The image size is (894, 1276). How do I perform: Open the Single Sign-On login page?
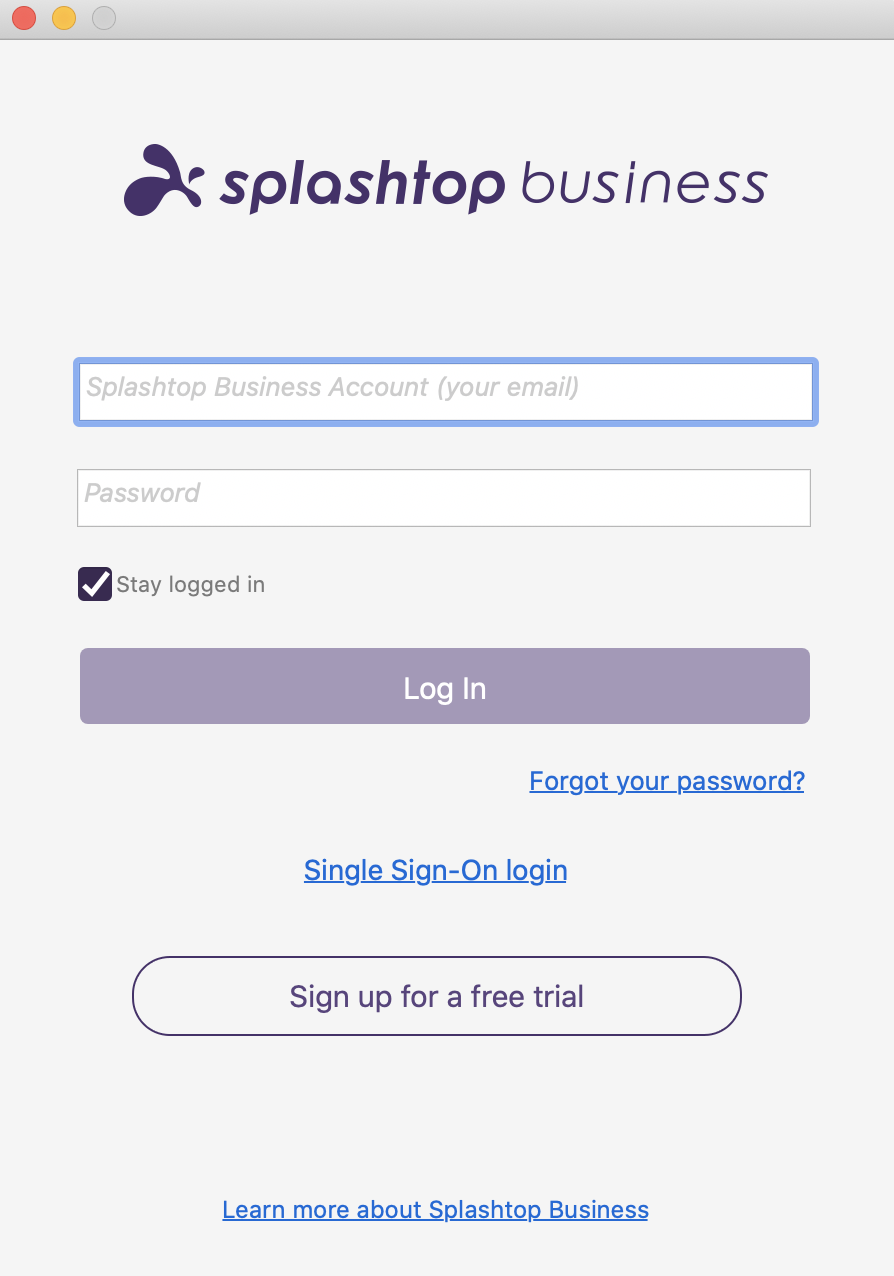tap(435, 870)
